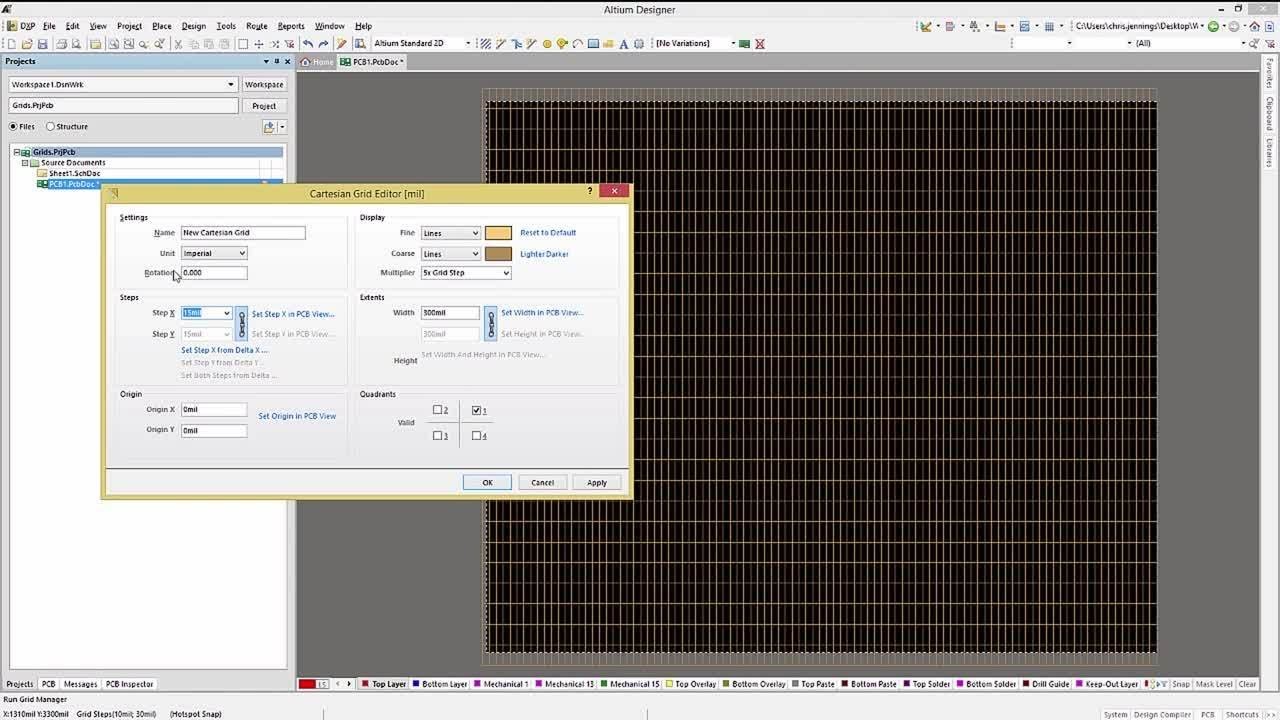Click the pin icon in Projects panel

277,61
